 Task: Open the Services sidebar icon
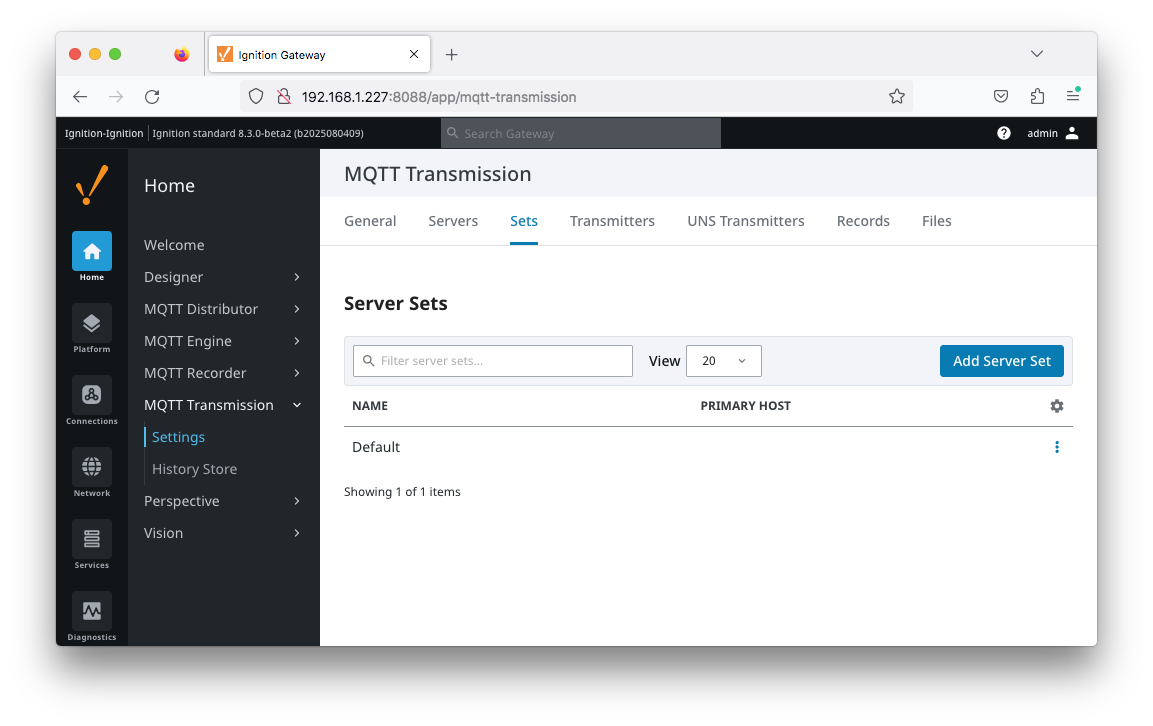[92, 539]
